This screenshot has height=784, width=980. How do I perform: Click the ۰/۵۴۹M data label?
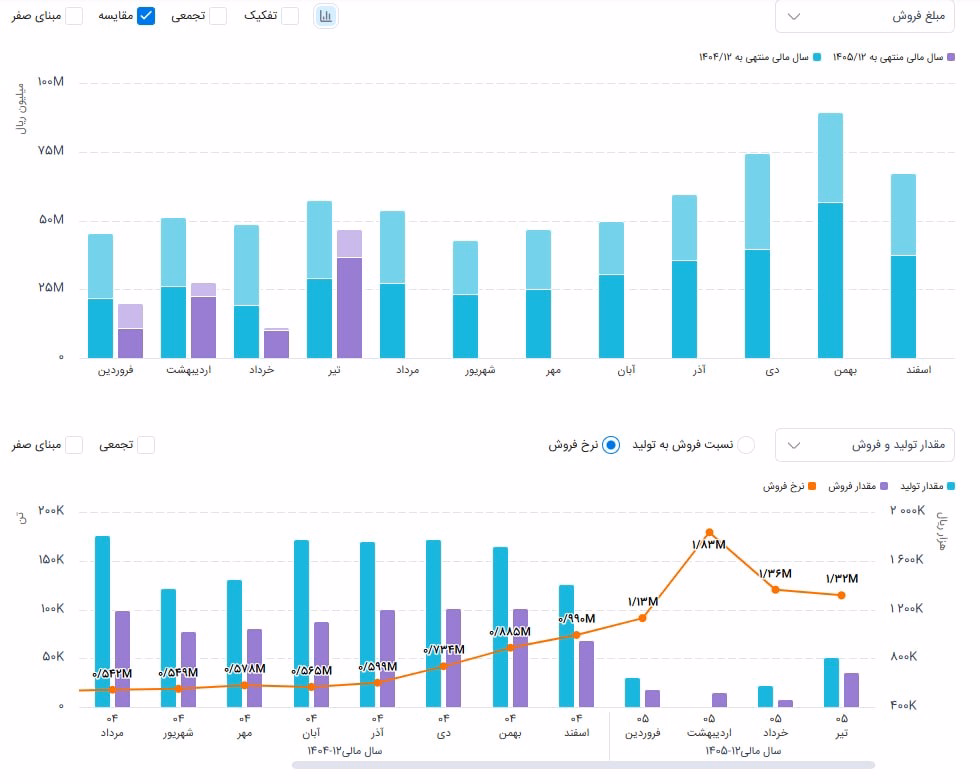(178, 672)
